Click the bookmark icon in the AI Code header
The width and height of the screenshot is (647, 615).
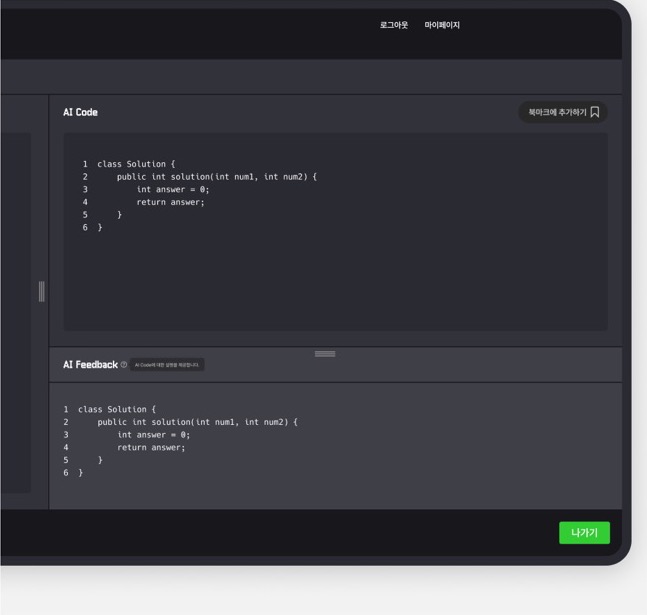tap(595, 112)
